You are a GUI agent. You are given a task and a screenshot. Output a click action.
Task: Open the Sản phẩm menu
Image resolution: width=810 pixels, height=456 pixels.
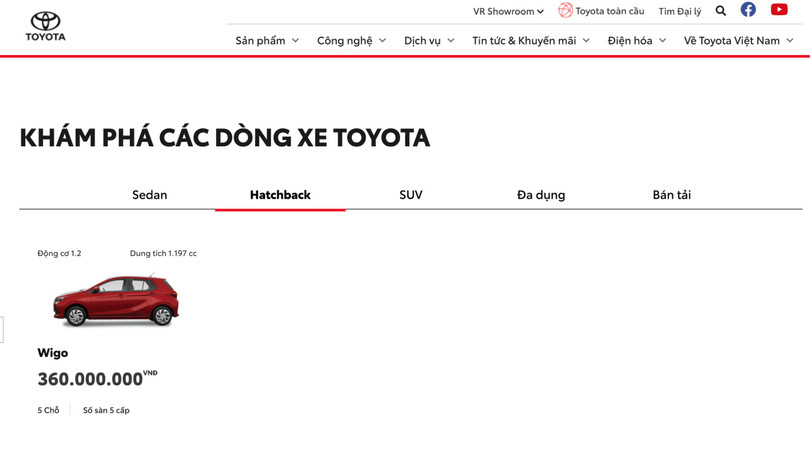point(267,40)
